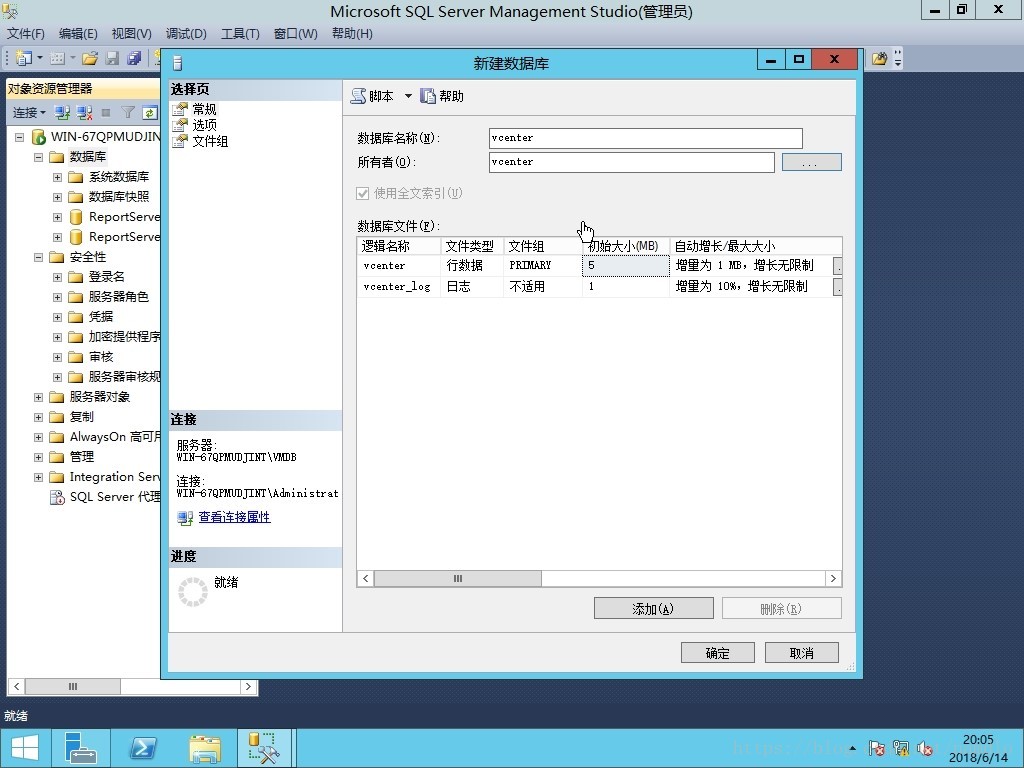
Task: Open PowerShell from taskbar
Action: pos(143,748)
